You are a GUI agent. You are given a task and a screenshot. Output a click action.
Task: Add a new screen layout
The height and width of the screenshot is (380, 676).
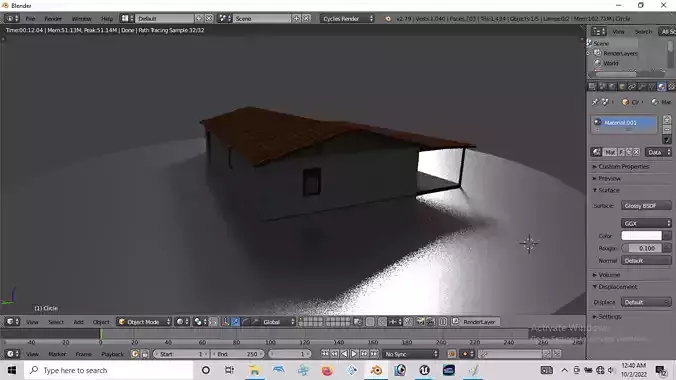[x=199, y=19]
